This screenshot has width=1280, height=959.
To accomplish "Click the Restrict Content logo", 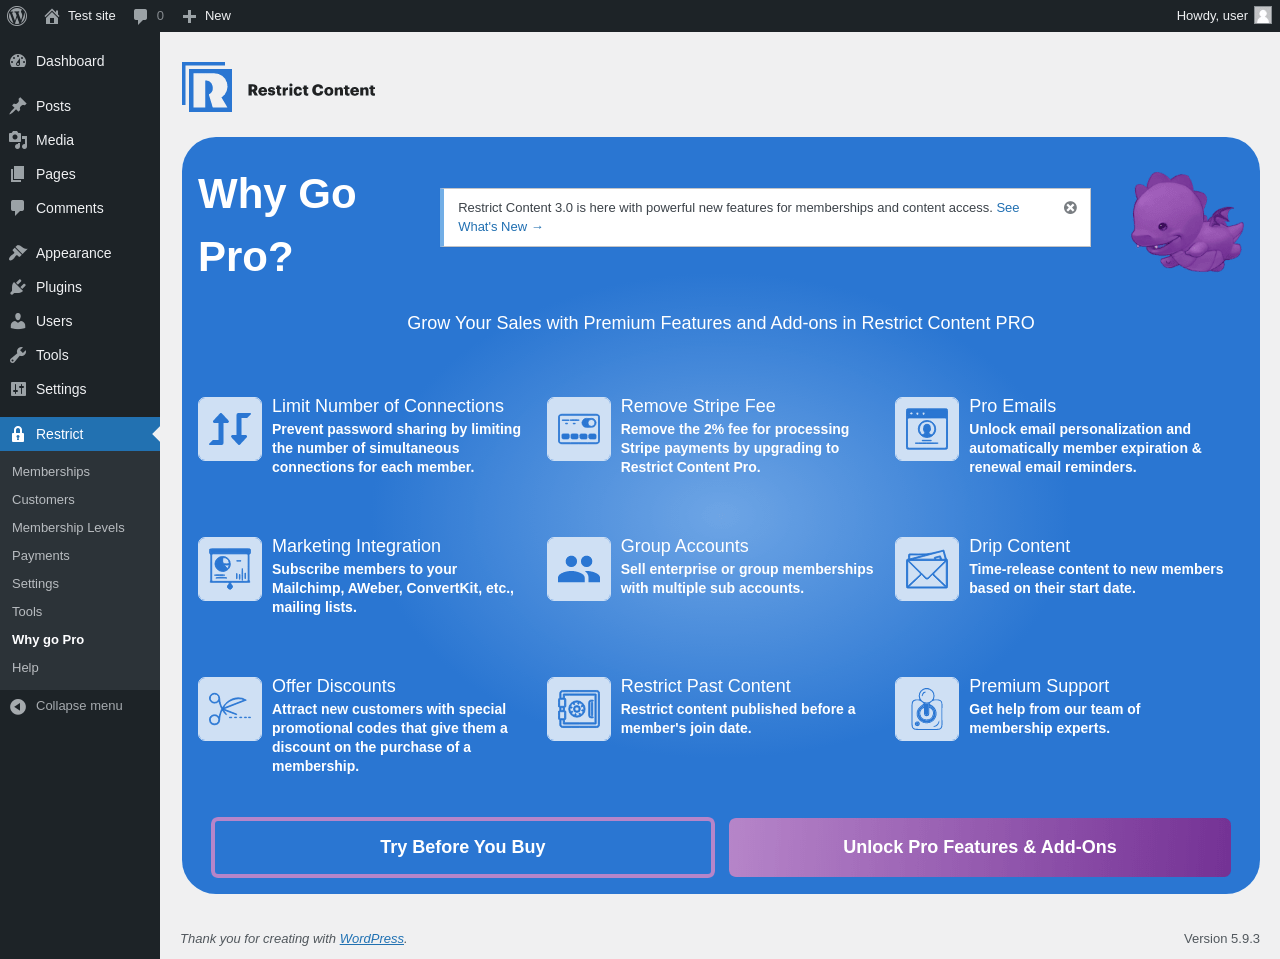I will [x=279, y=87].
